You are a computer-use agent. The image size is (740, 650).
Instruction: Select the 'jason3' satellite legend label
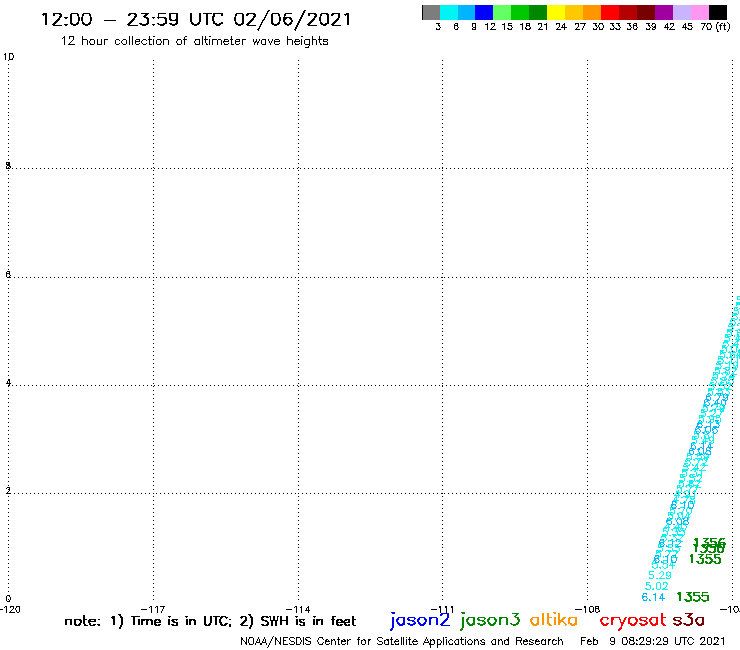click(x=490, y=620)
